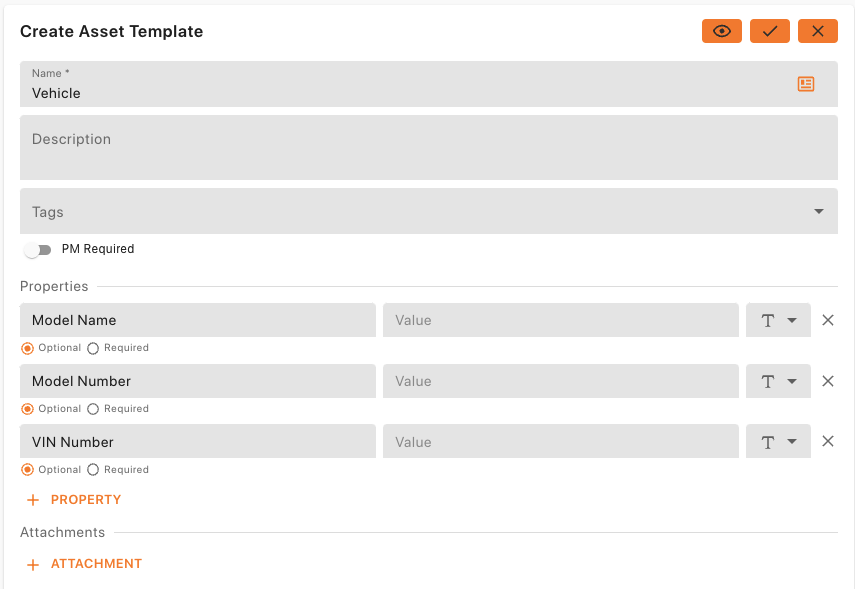
Task: Remove the Model Name property row
Action: (828, 320)
